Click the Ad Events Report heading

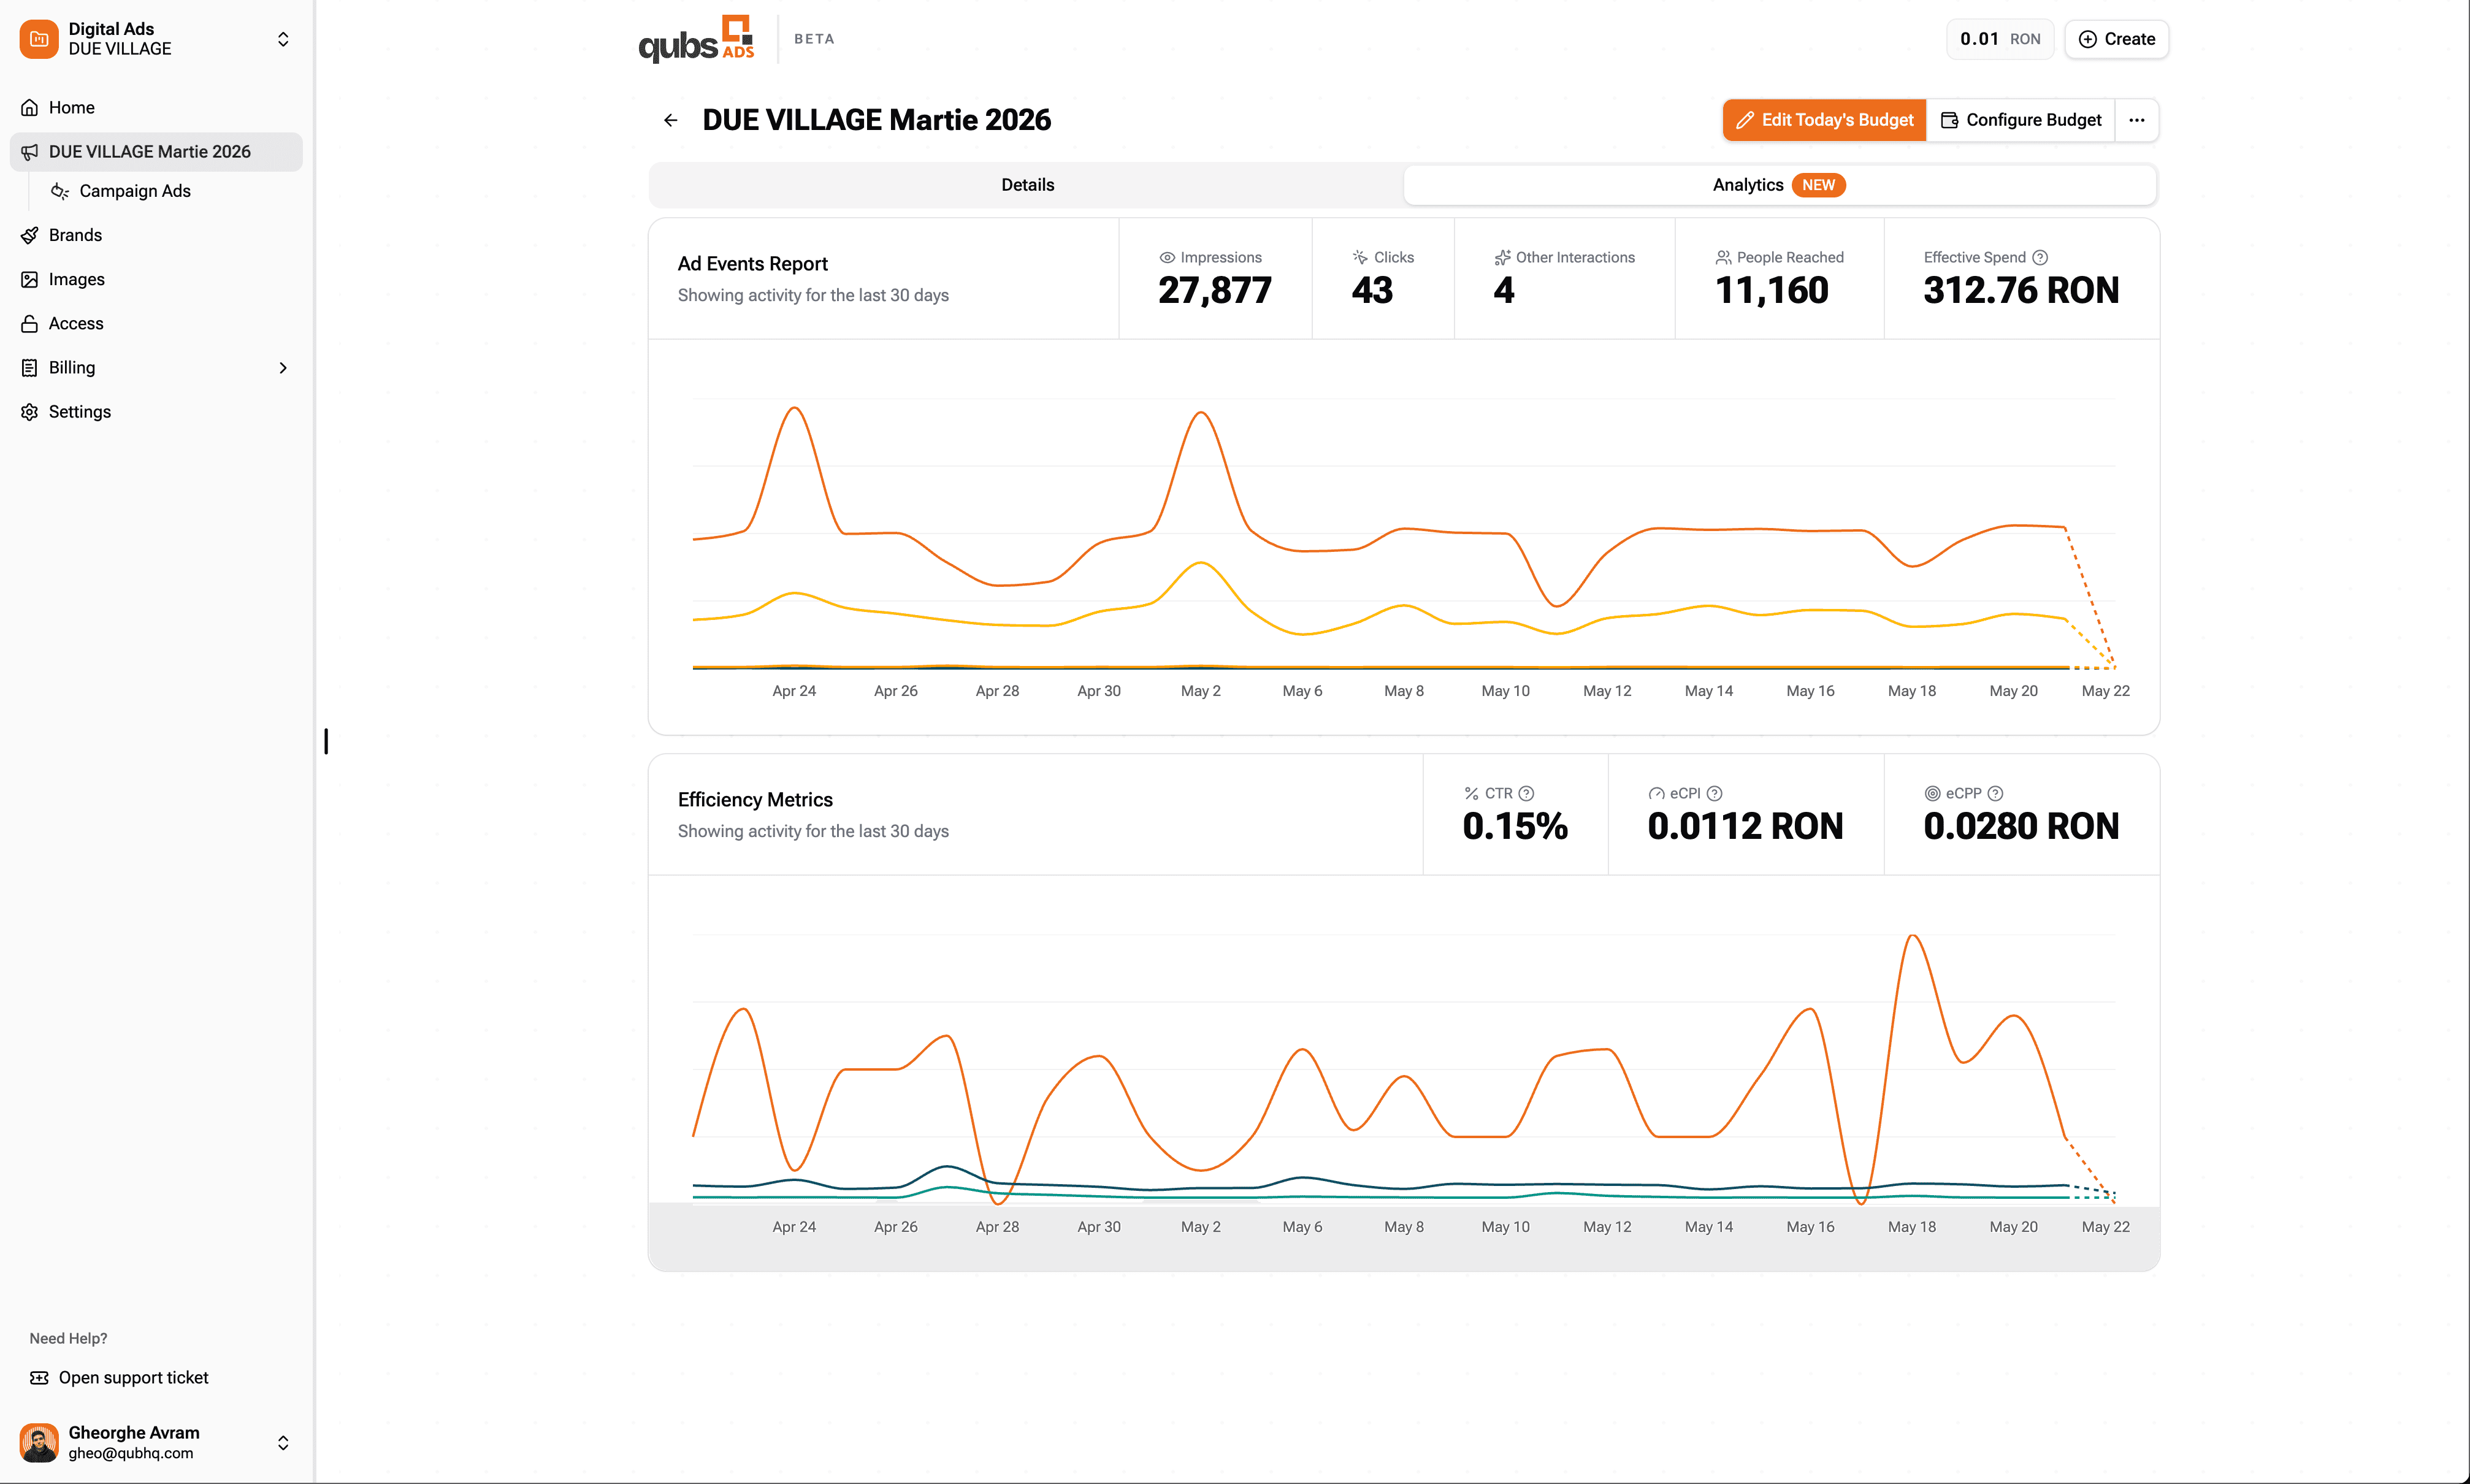pos(752,263)
